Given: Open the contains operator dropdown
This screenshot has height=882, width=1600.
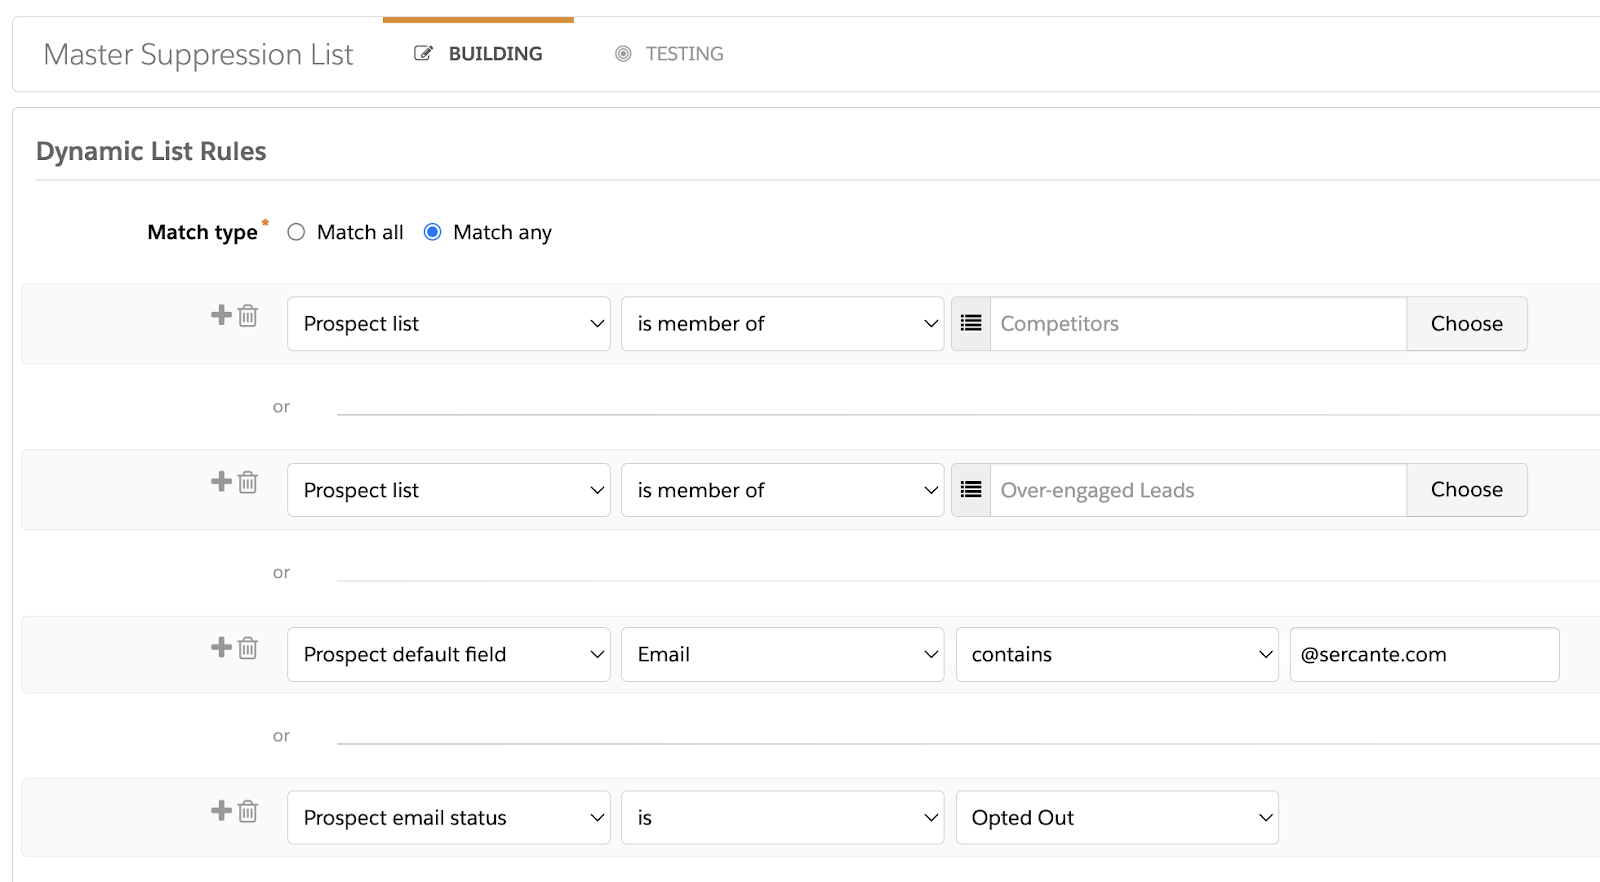Looking at the screenshot, I should (x=1117, y=655).
